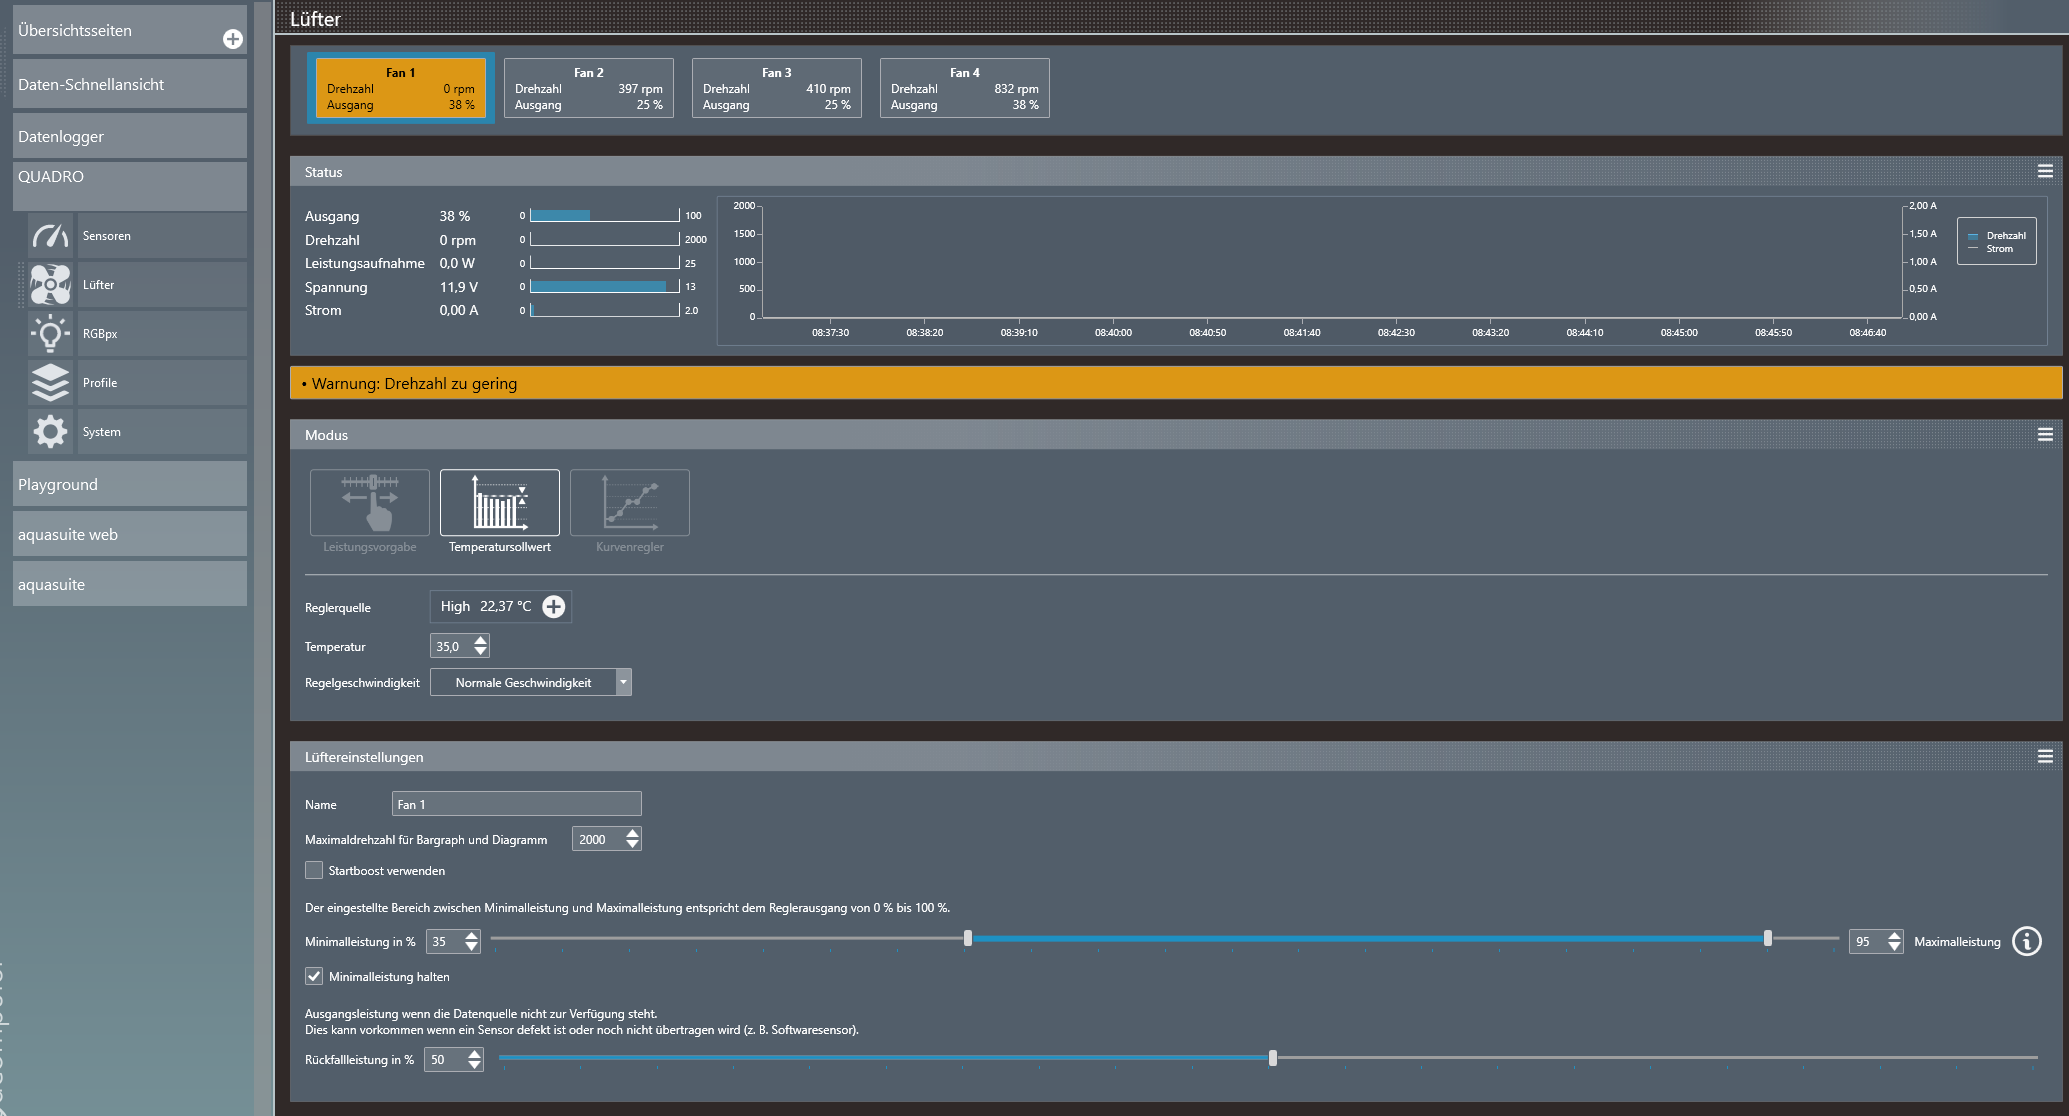Select the Profile layers icon
This screenshot has height=1116, width=2069.
coord(50,383)
